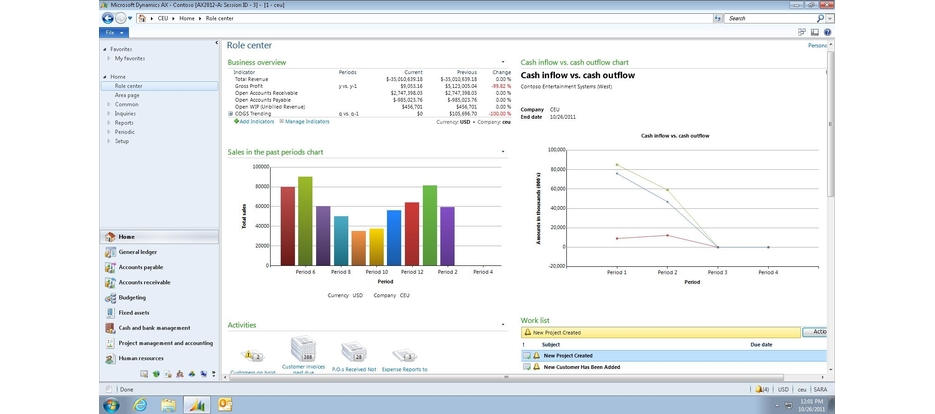Image resolution: width=935 pixels, height=414 pixels.
Task: Click the Add Indicators link
Action: [253, 121]
